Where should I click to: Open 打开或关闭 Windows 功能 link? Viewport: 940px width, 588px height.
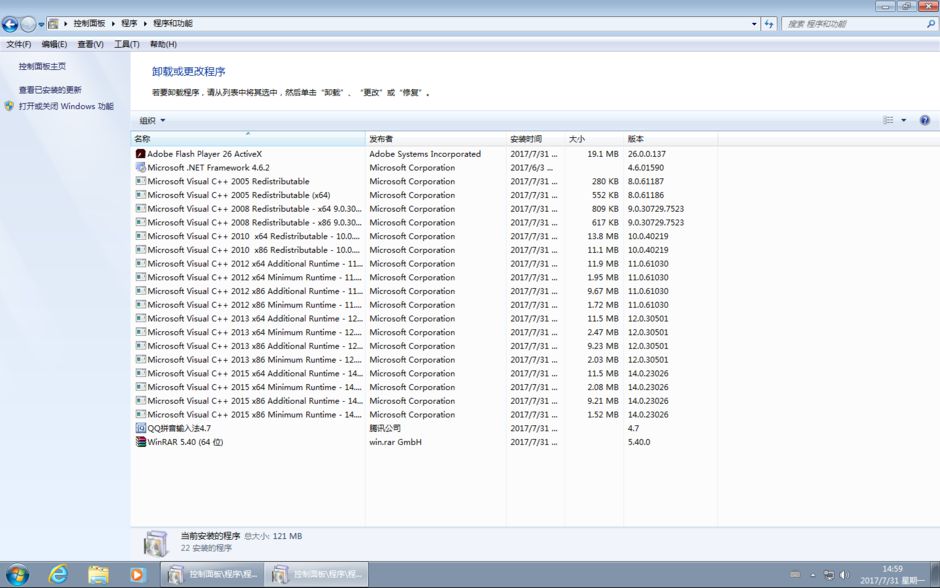pos(66,106)
